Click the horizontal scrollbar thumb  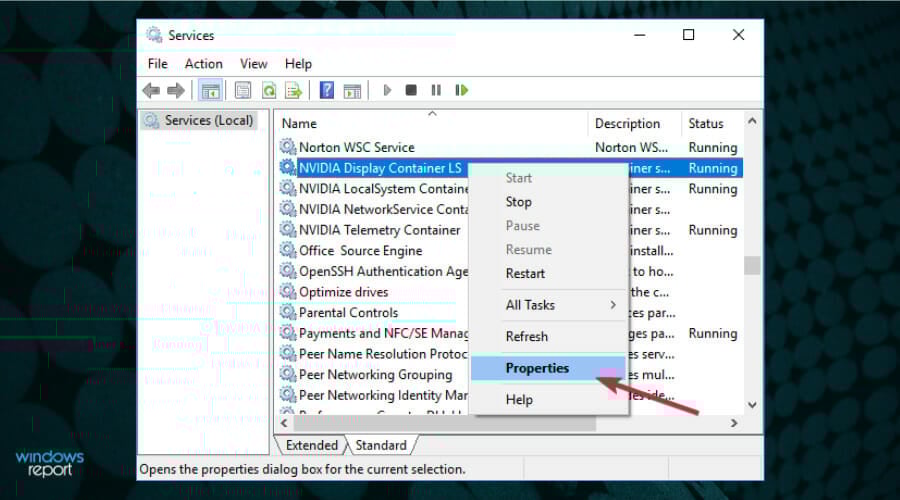pos(445,424)
